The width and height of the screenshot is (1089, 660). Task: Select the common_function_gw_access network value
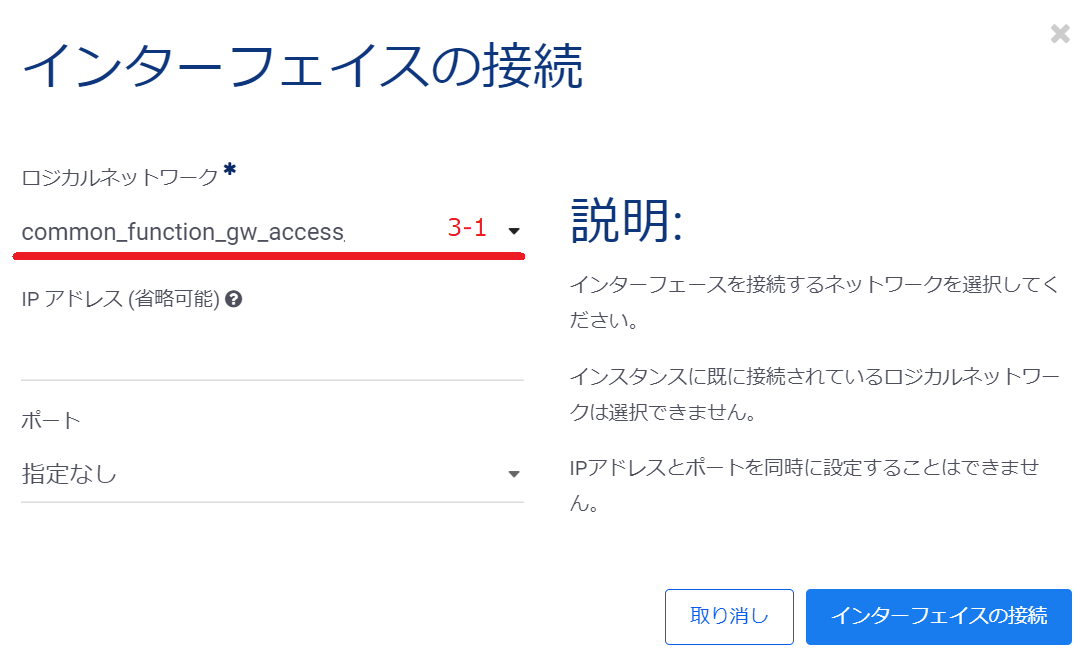click(x=183, y=232)
